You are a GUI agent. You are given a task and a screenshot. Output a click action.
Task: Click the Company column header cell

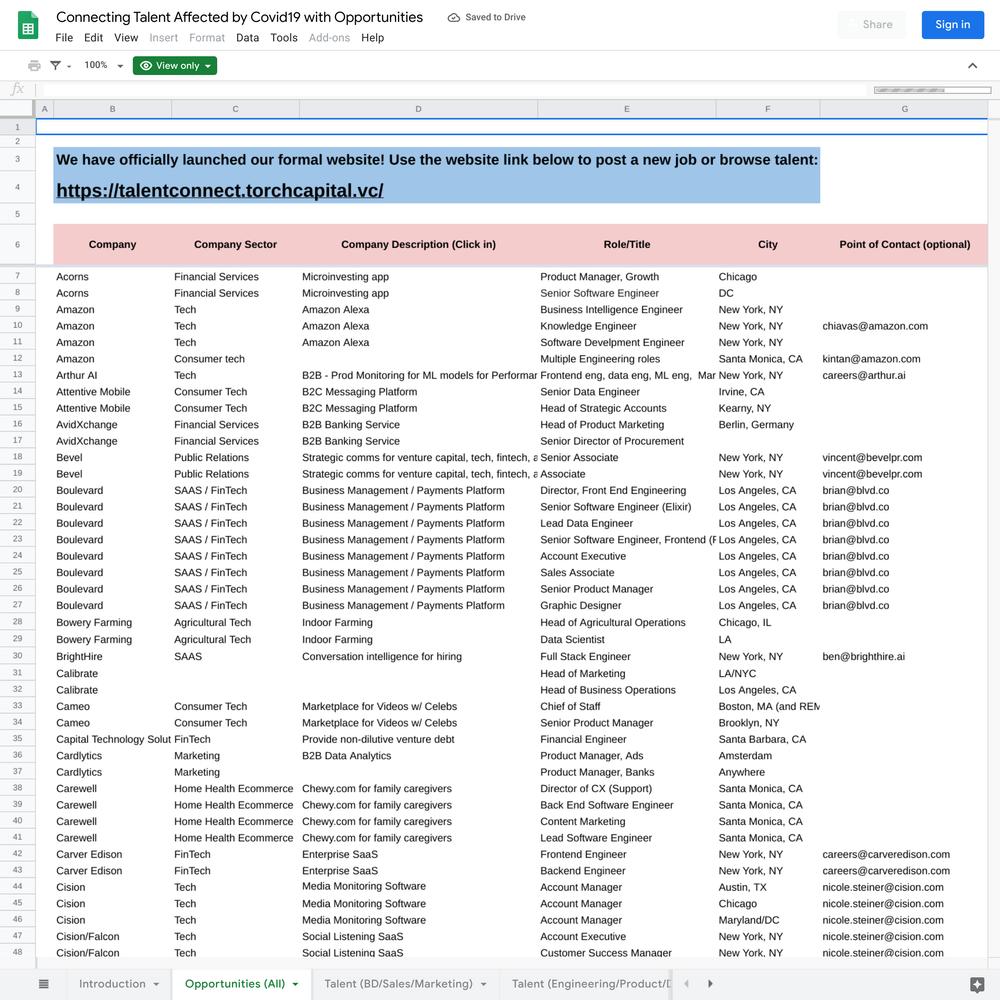click(x=112, y=244)
